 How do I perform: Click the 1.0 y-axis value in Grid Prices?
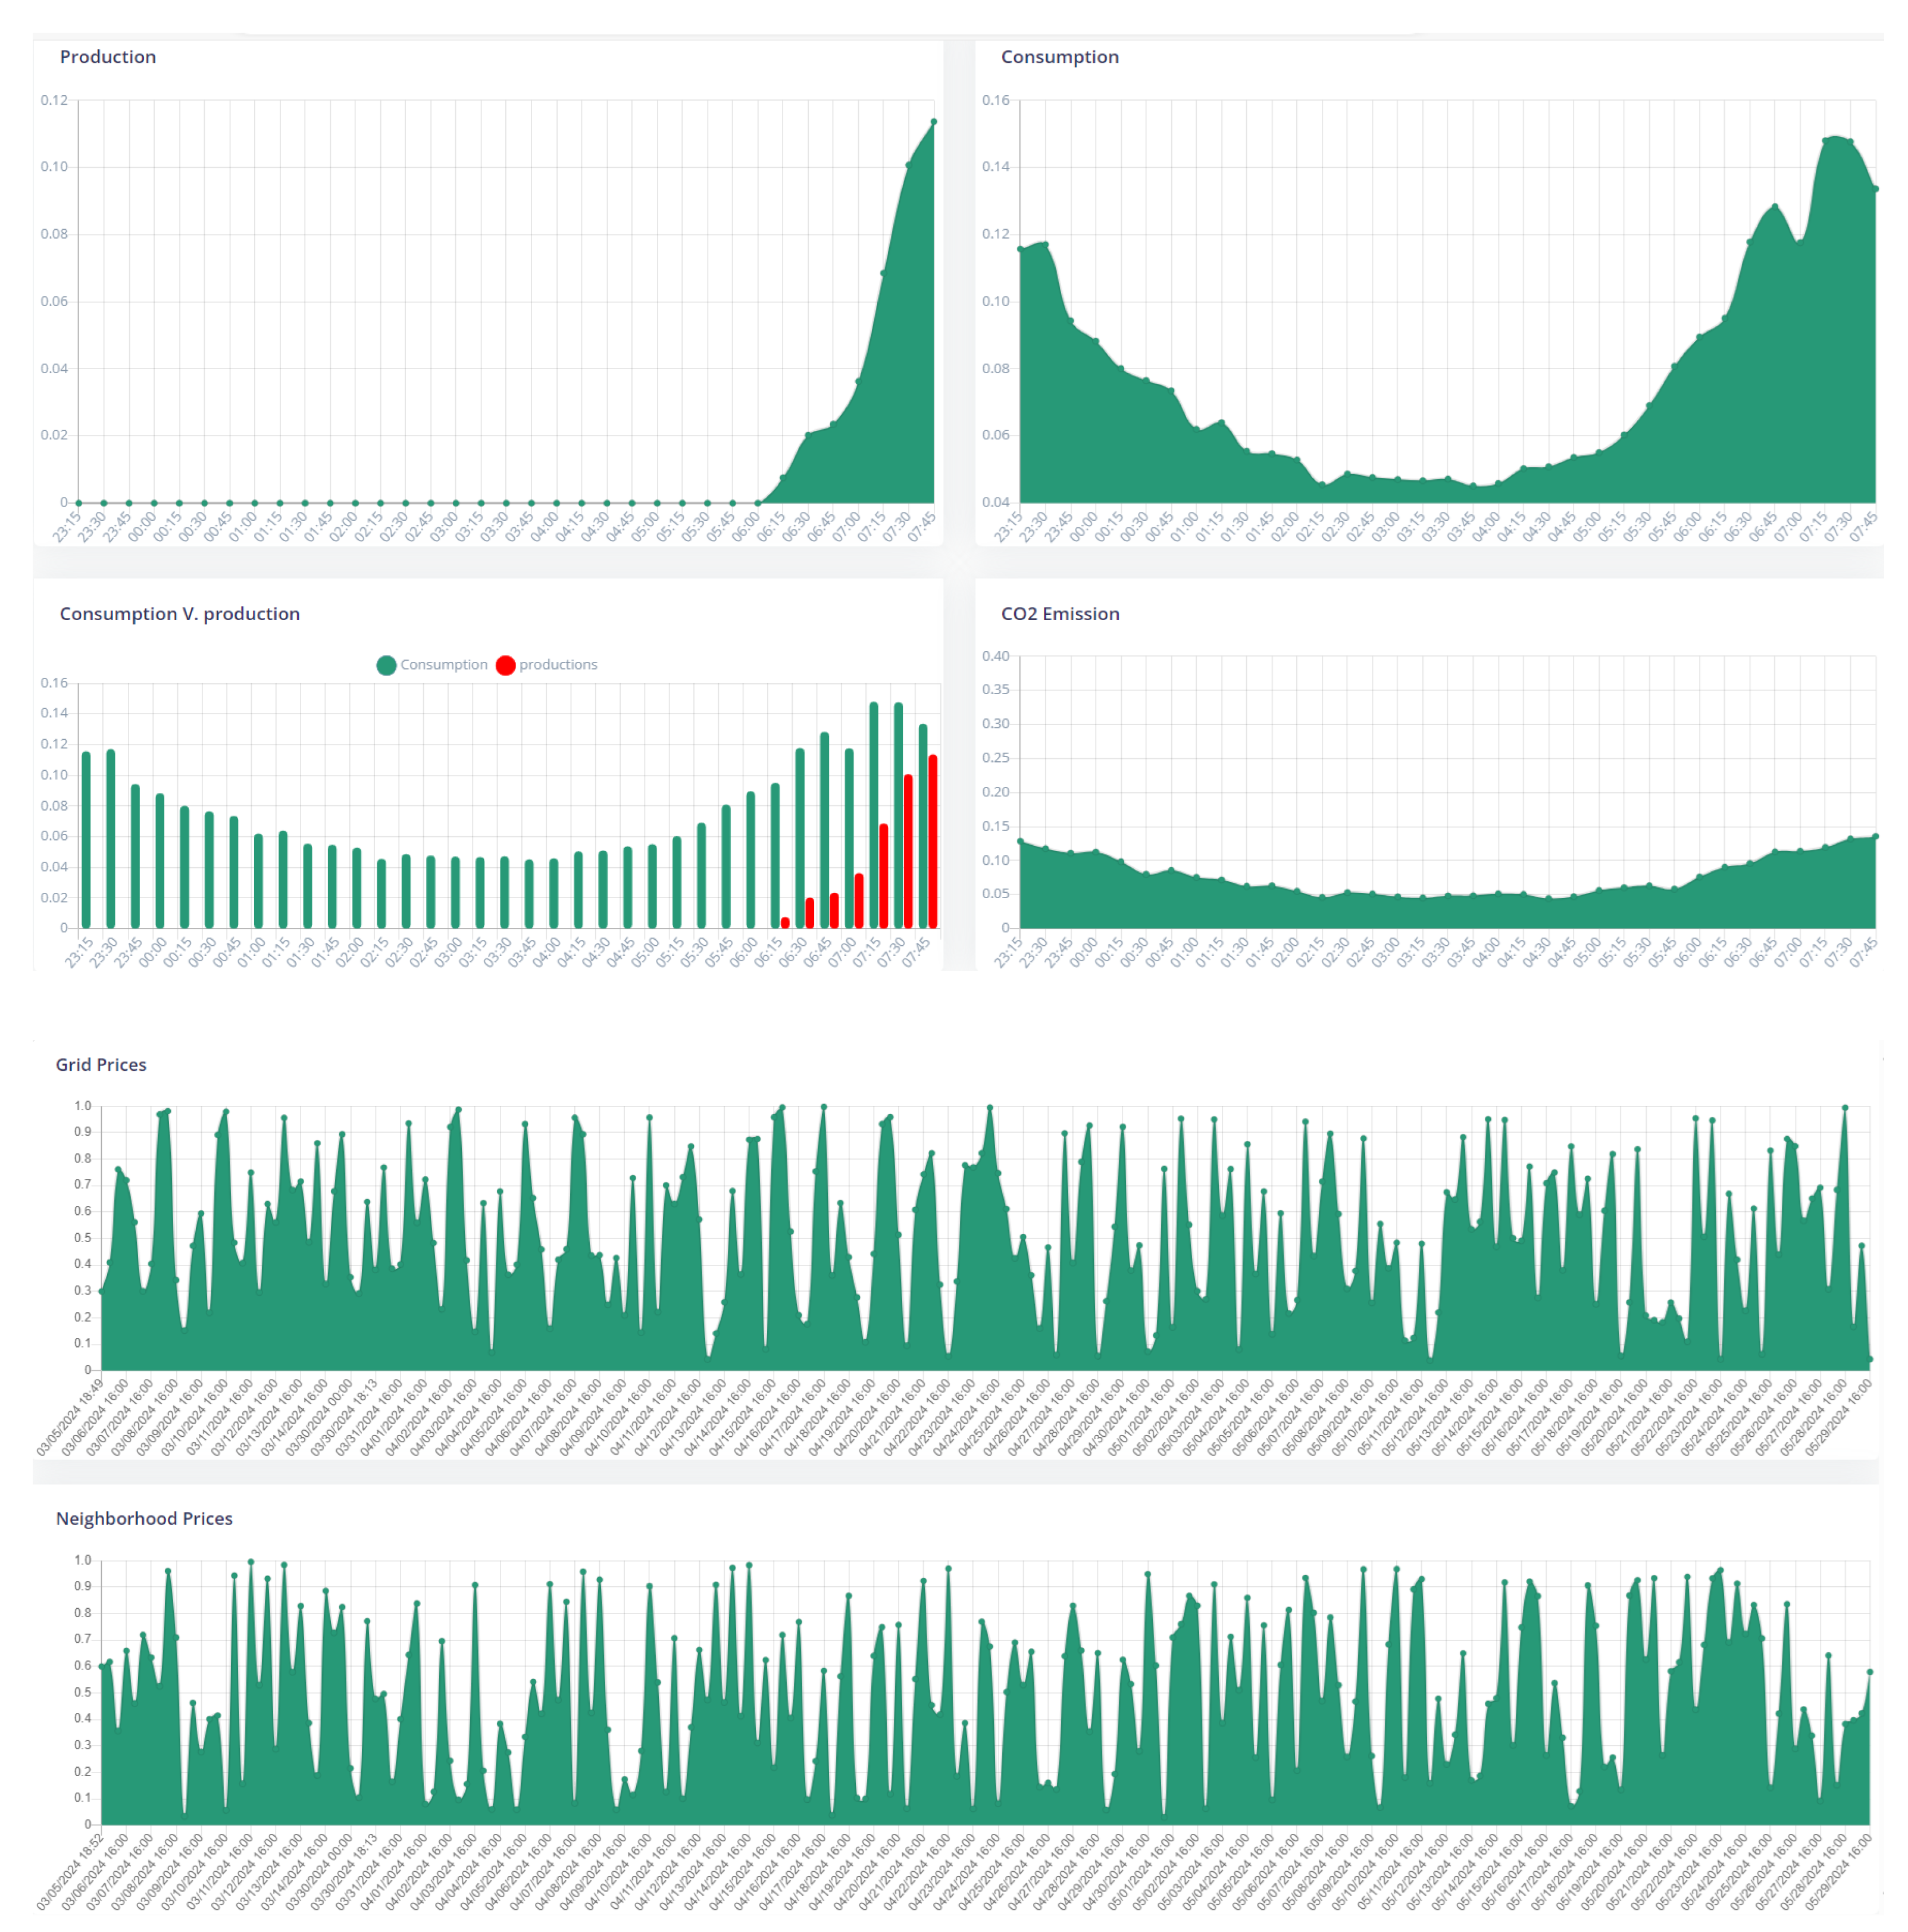point(82,1106)
